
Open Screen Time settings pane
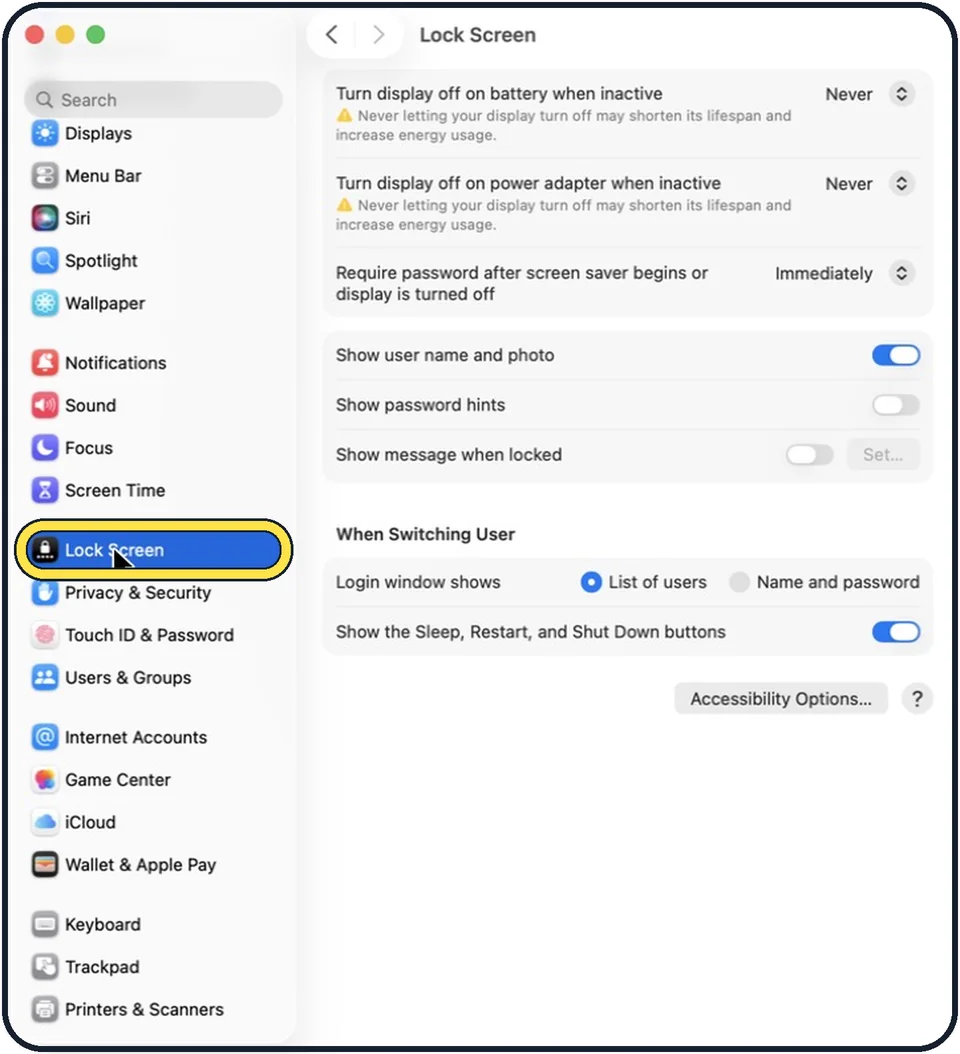[x=154, y=490]
